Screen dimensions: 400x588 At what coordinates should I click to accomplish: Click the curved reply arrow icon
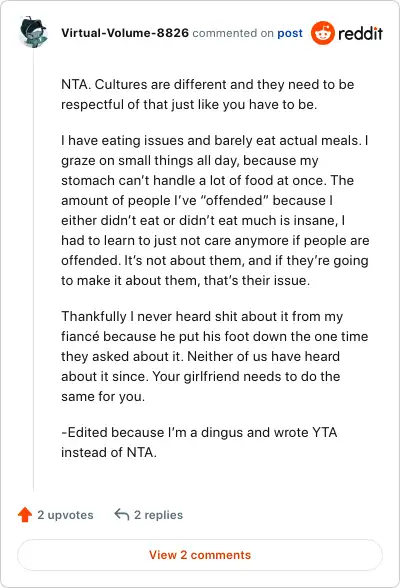pyautogui.click(x=122, y=514)
